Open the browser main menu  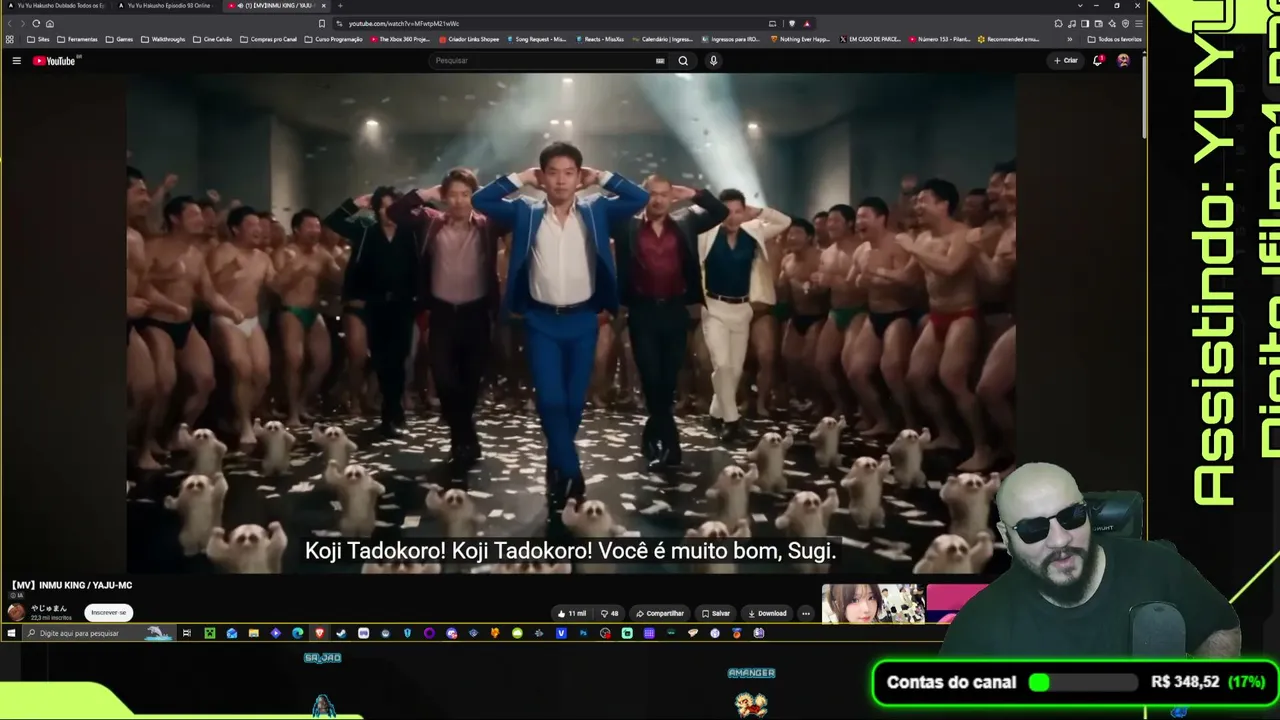click(x=1138, y=23)
